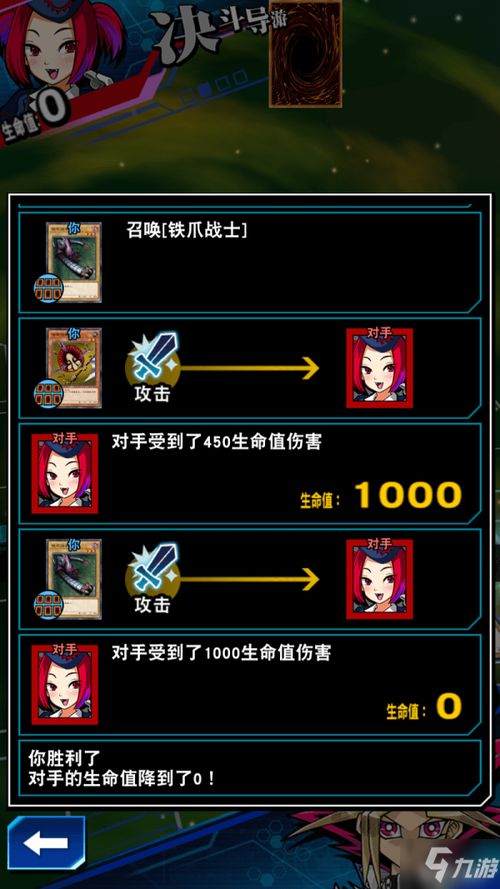
Task: Tap the face-down card at top
Action: pyautogui.click(x=306, y=54)
